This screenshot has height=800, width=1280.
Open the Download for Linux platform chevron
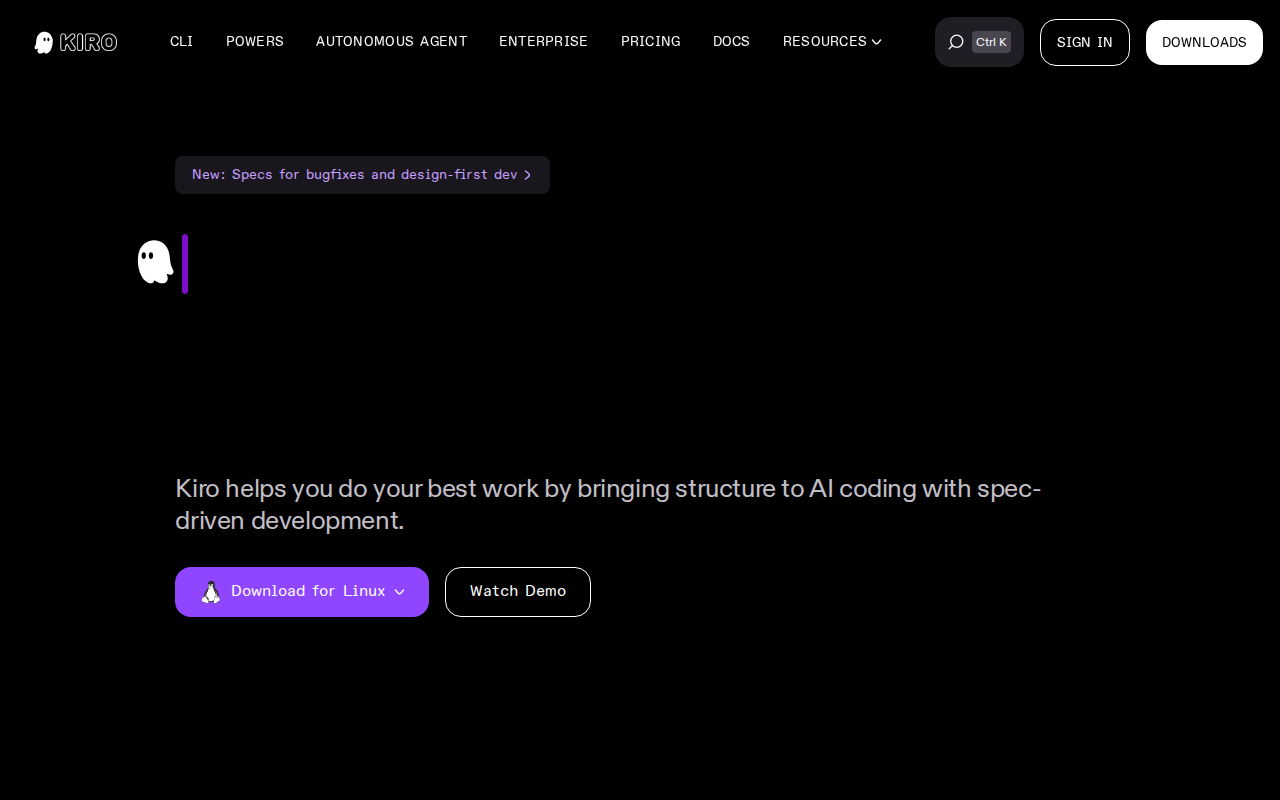[x=400, y=592]
